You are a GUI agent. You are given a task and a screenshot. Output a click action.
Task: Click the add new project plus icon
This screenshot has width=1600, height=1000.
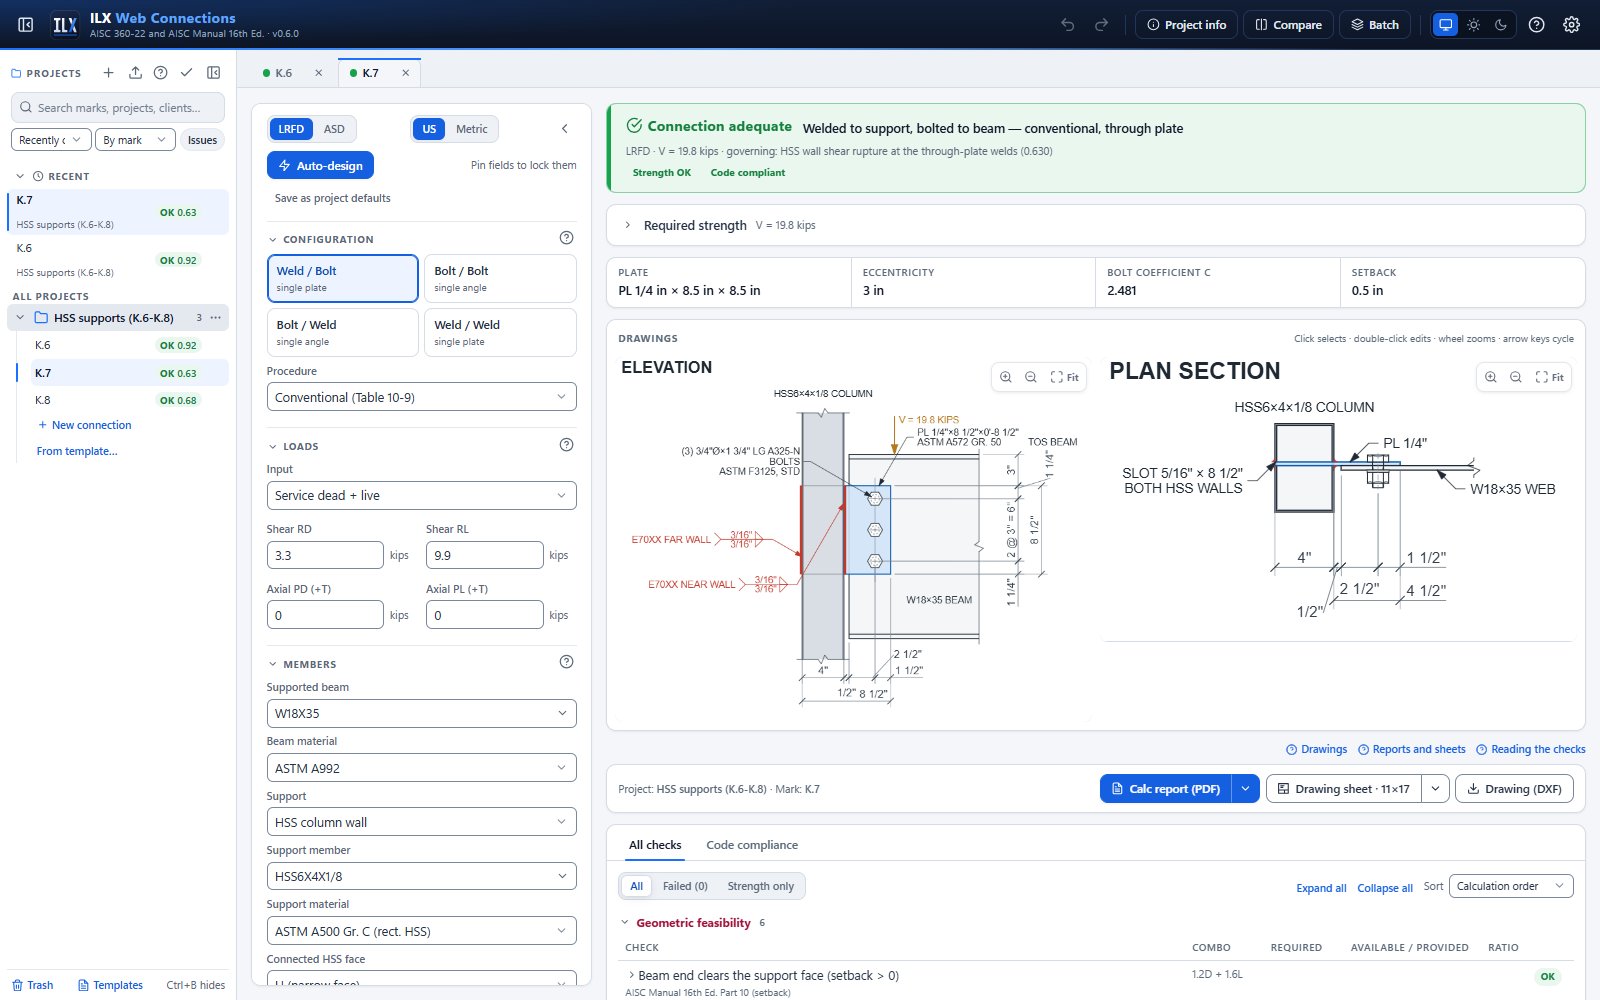pos(109,73)
